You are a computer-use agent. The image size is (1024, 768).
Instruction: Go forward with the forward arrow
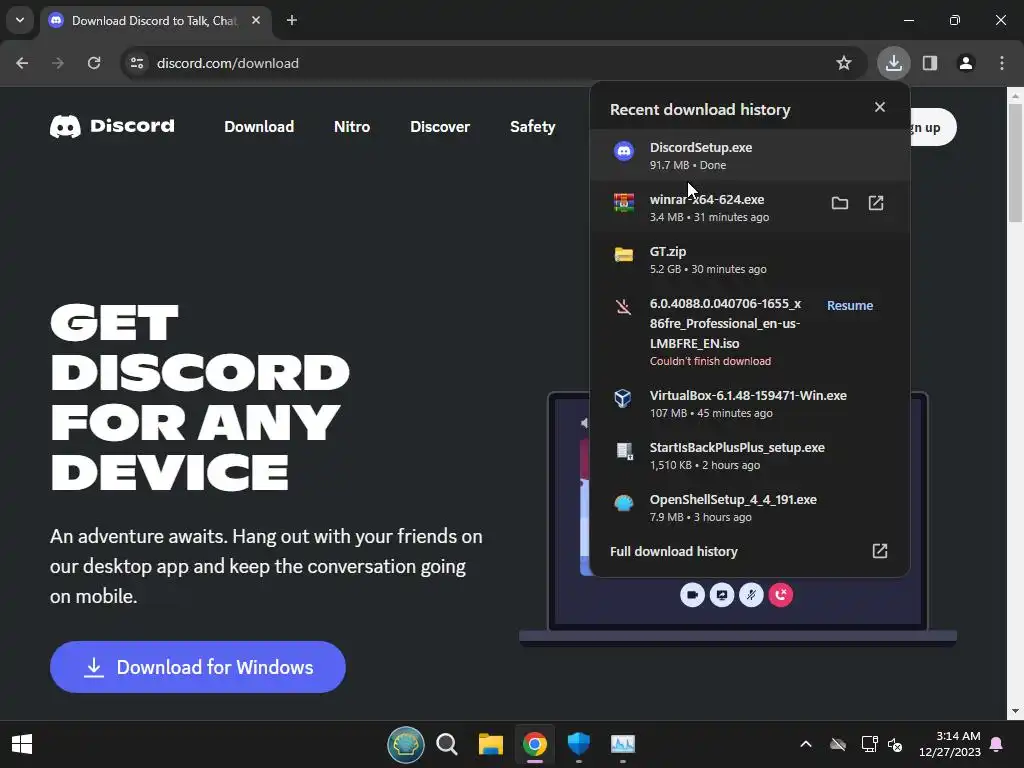(58, 63)
